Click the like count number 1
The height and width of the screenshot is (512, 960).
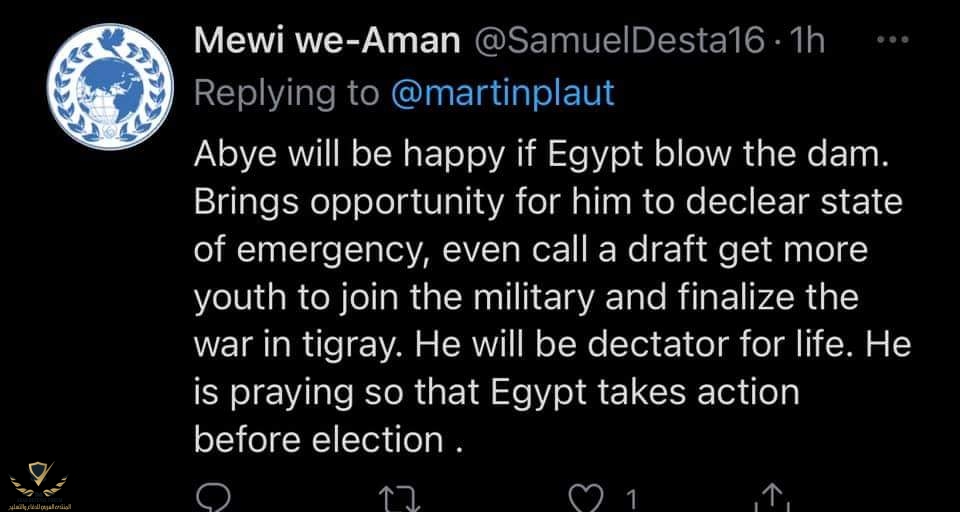coord(629,496)
